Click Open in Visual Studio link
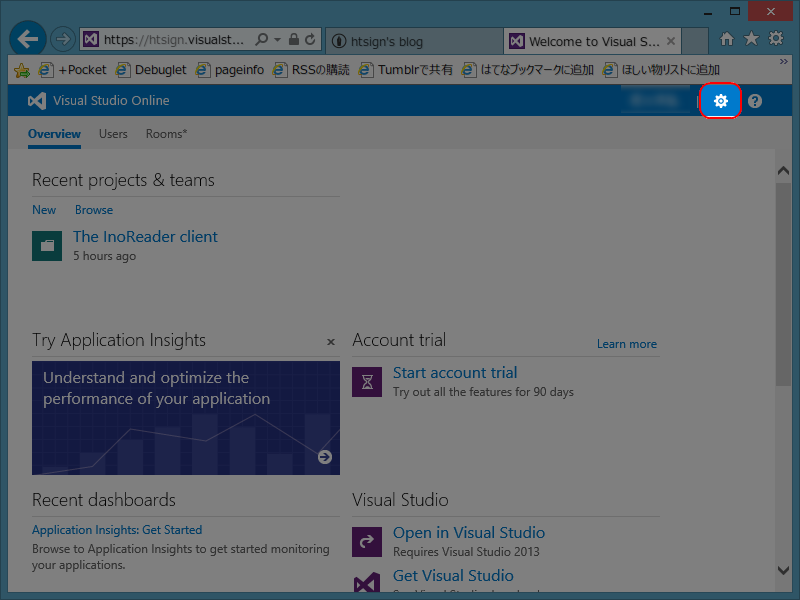800x600 pixels. pyautogui.click(x=468, y=533)
